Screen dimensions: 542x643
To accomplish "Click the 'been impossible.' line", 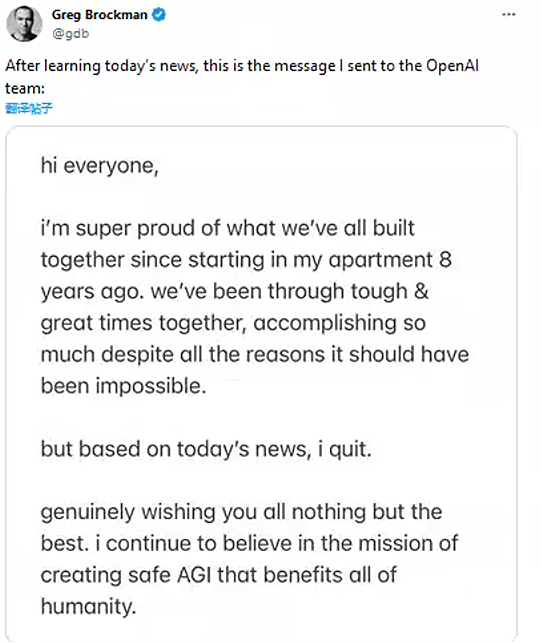I will (123, 386).
